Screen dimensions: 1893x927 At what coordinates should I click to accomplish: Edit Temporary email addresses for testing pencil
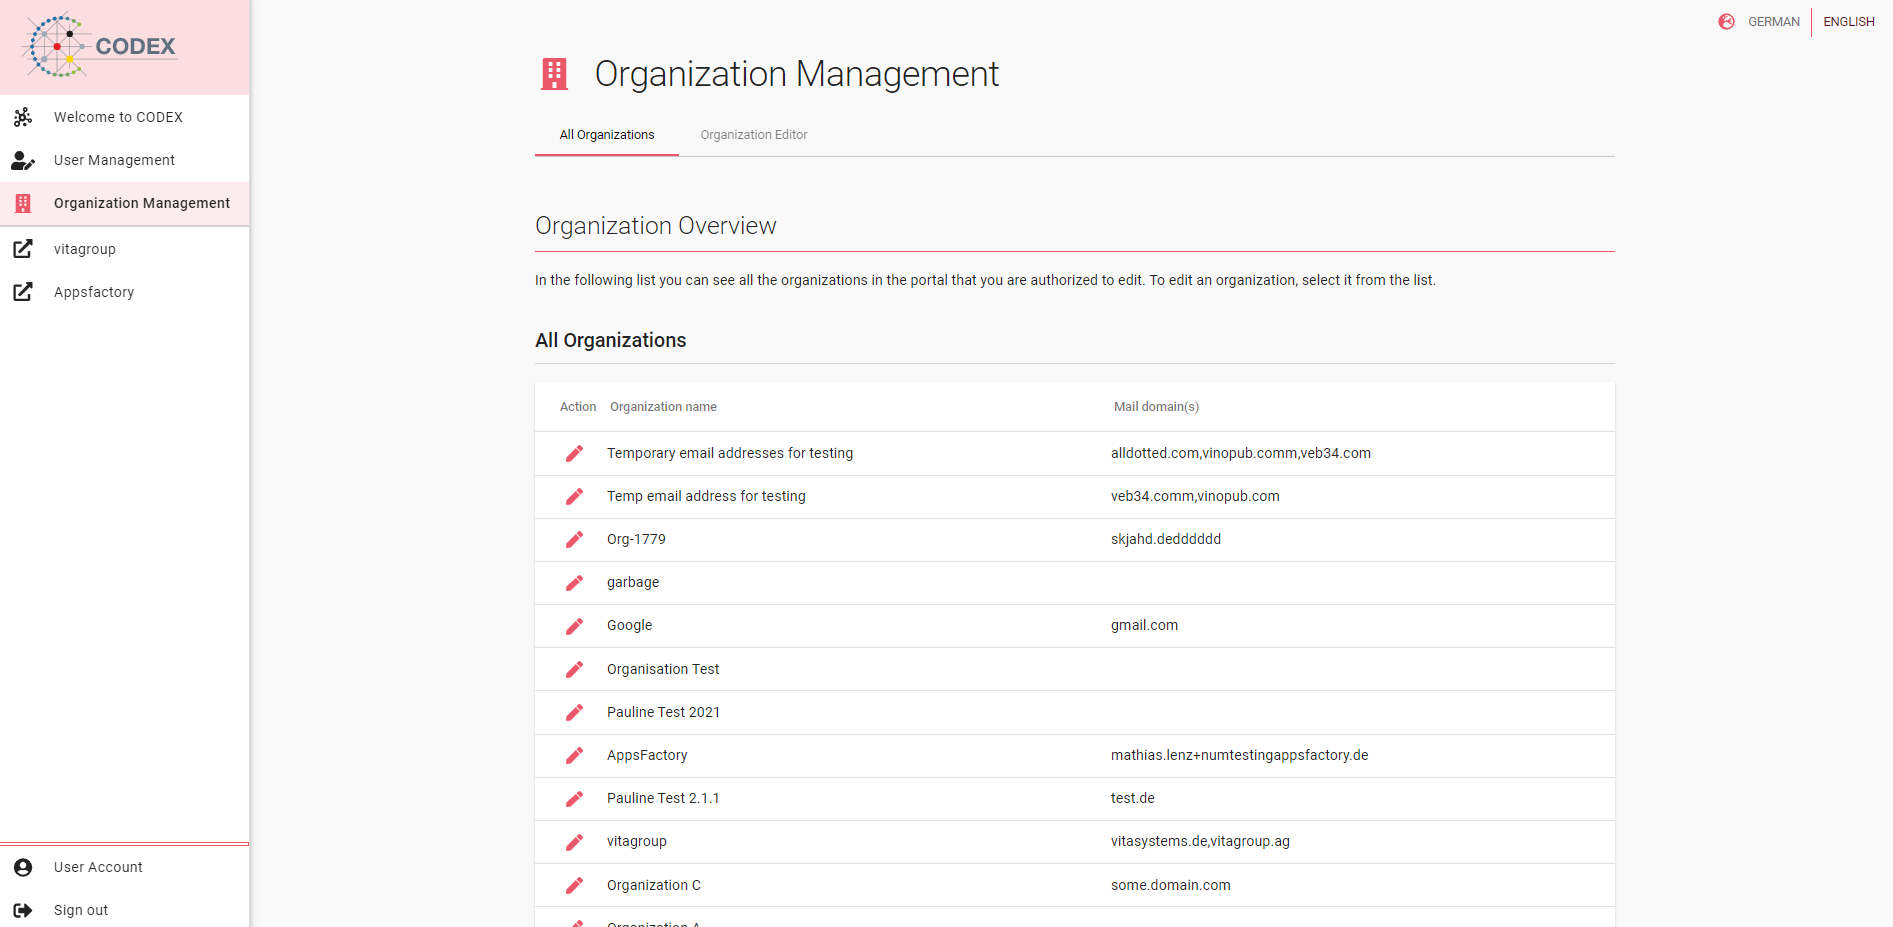[x=574, y=453]
